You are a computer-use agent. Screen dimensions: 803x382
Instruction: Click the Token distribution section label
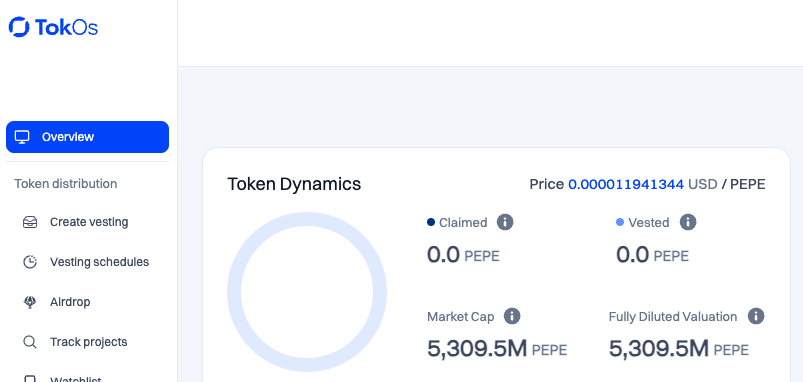[x=66, y=183]
